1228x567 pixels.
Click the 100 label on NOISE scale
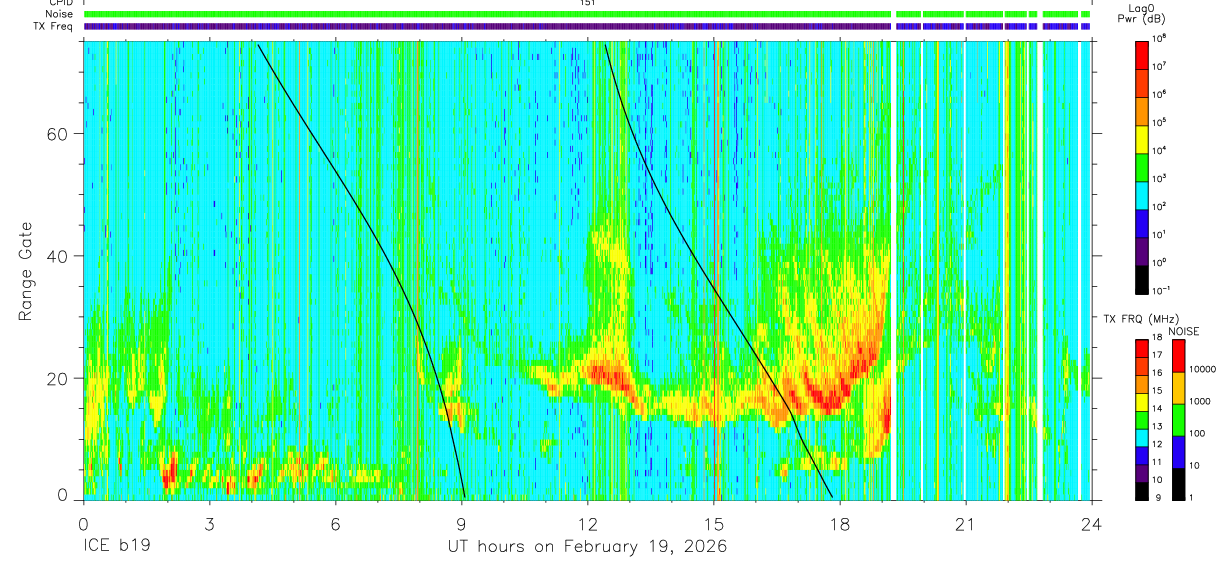(x=1197, y=433)
